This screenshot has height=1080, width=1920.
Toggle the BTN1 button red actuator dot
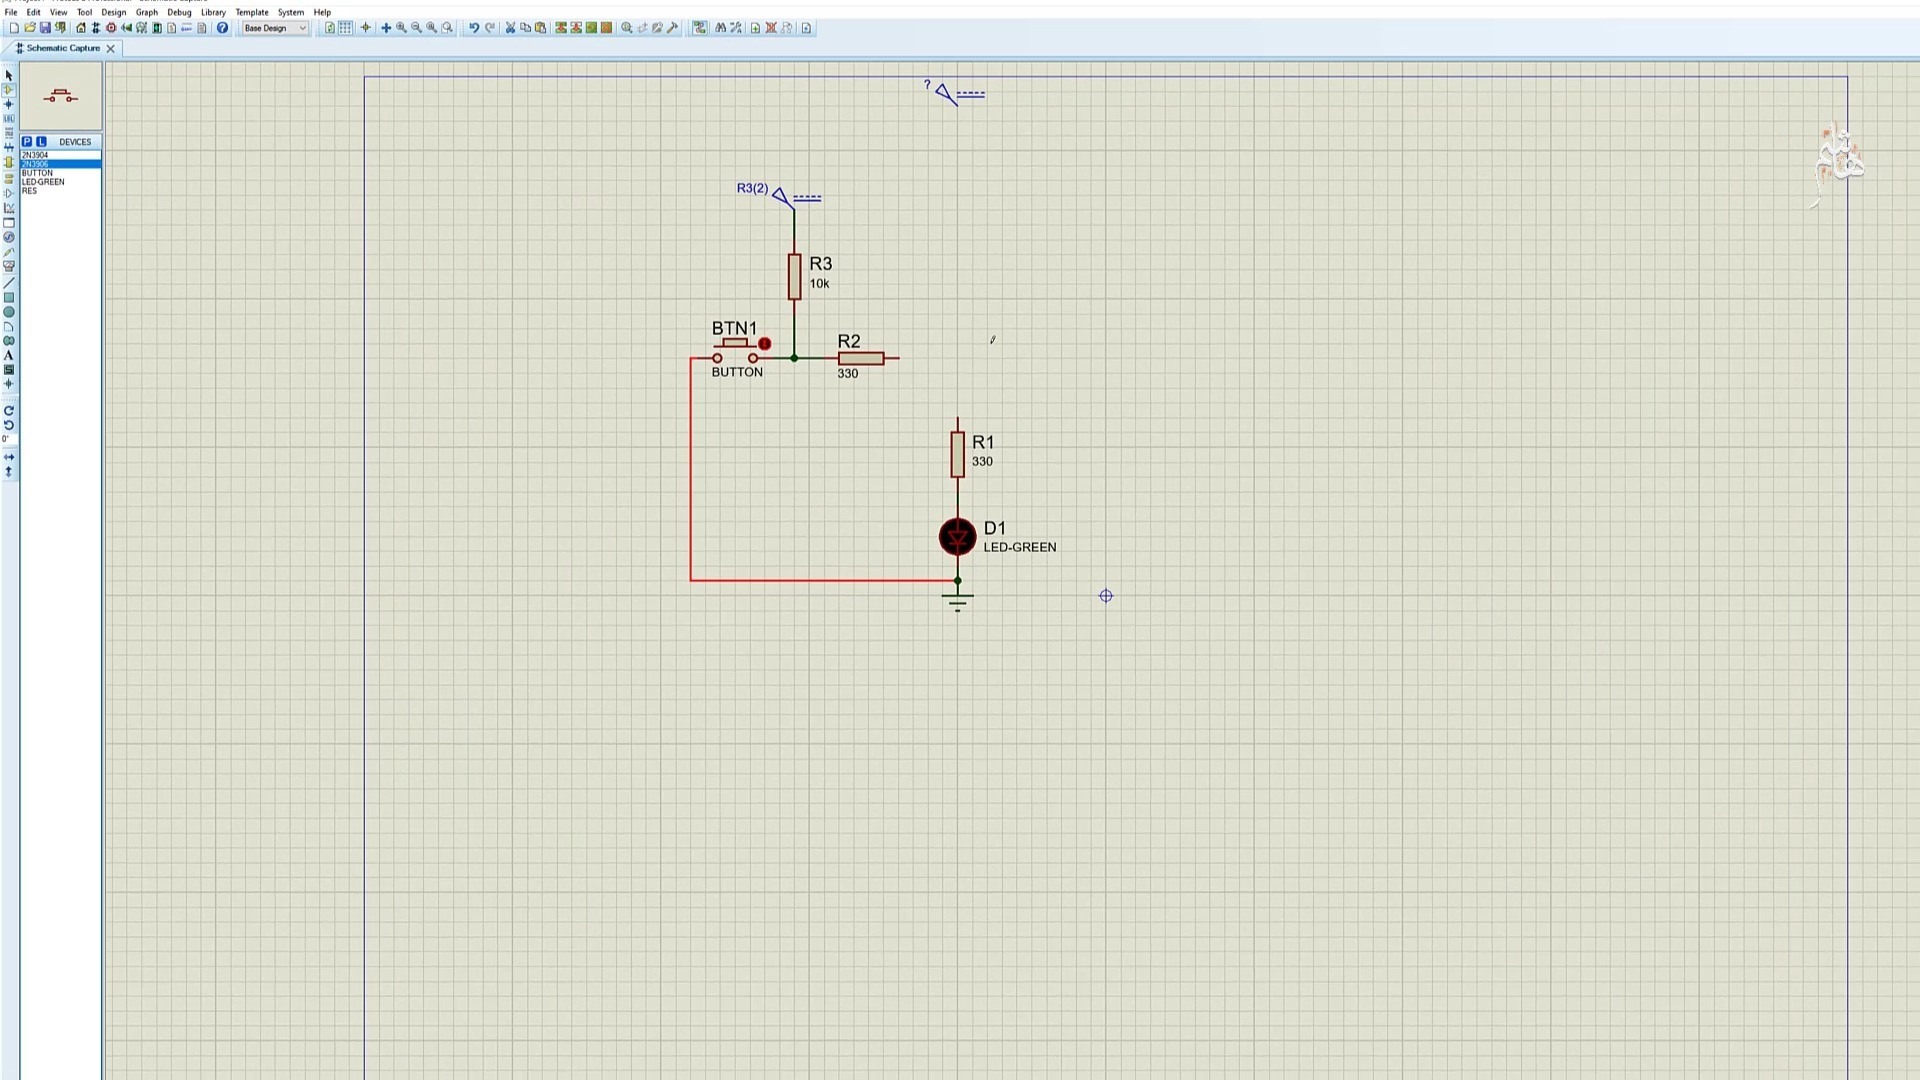pyautogui.click(x=765, y=344)
